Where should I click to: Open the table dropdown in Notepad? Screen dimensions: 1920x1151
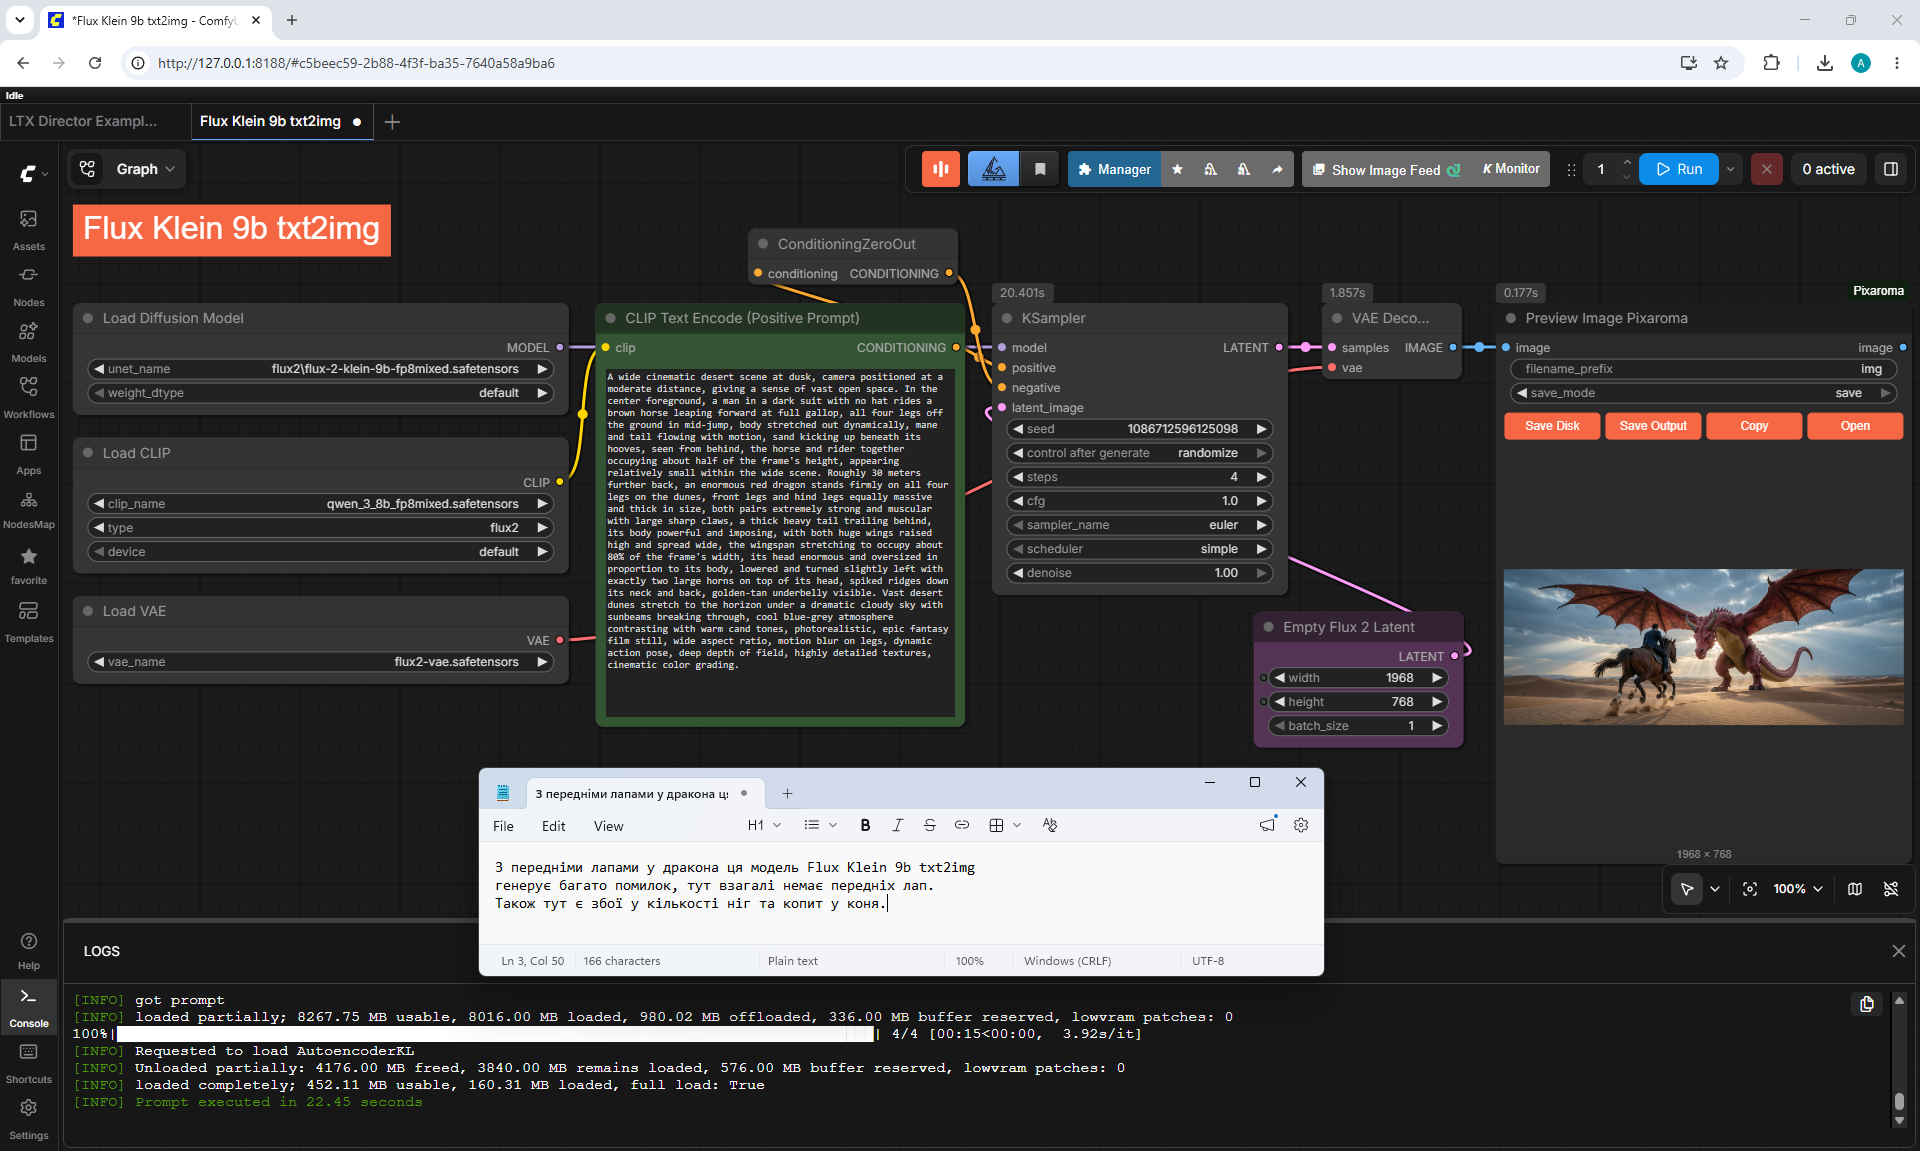(1005, 825)
